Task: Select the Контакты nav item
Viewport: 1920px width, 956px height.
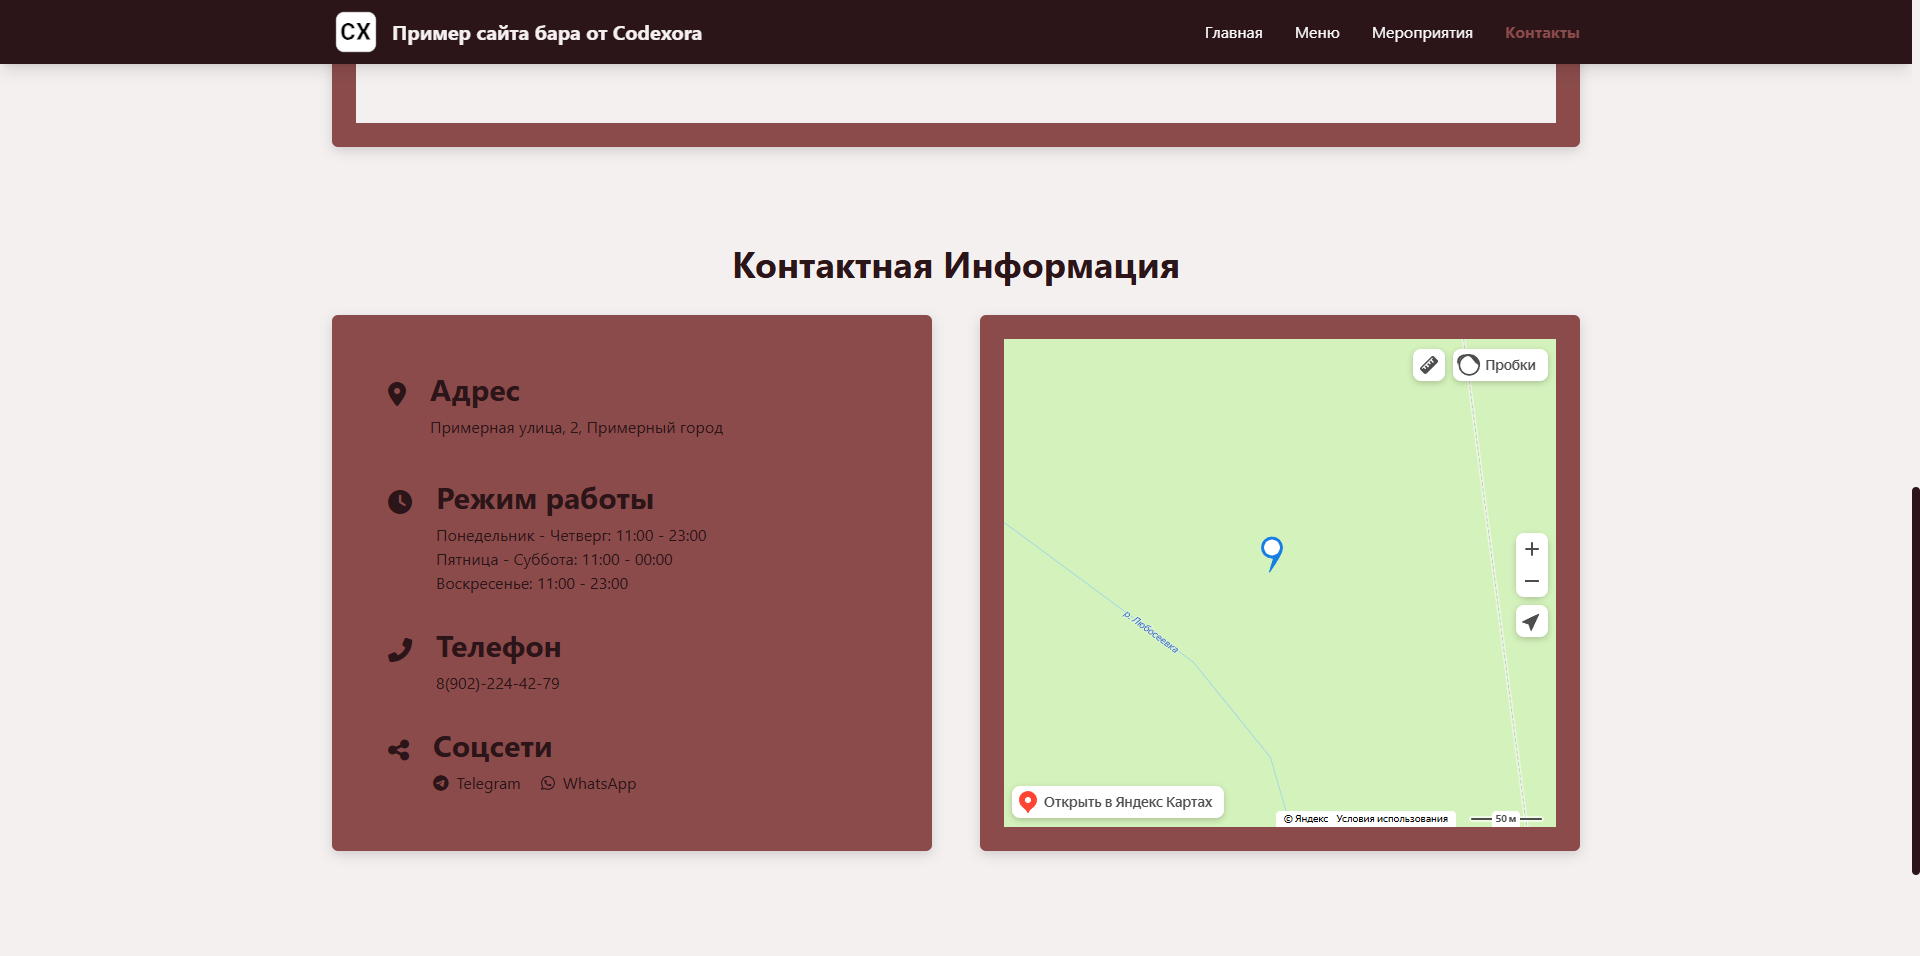Action: click(x=1542, y=33)
